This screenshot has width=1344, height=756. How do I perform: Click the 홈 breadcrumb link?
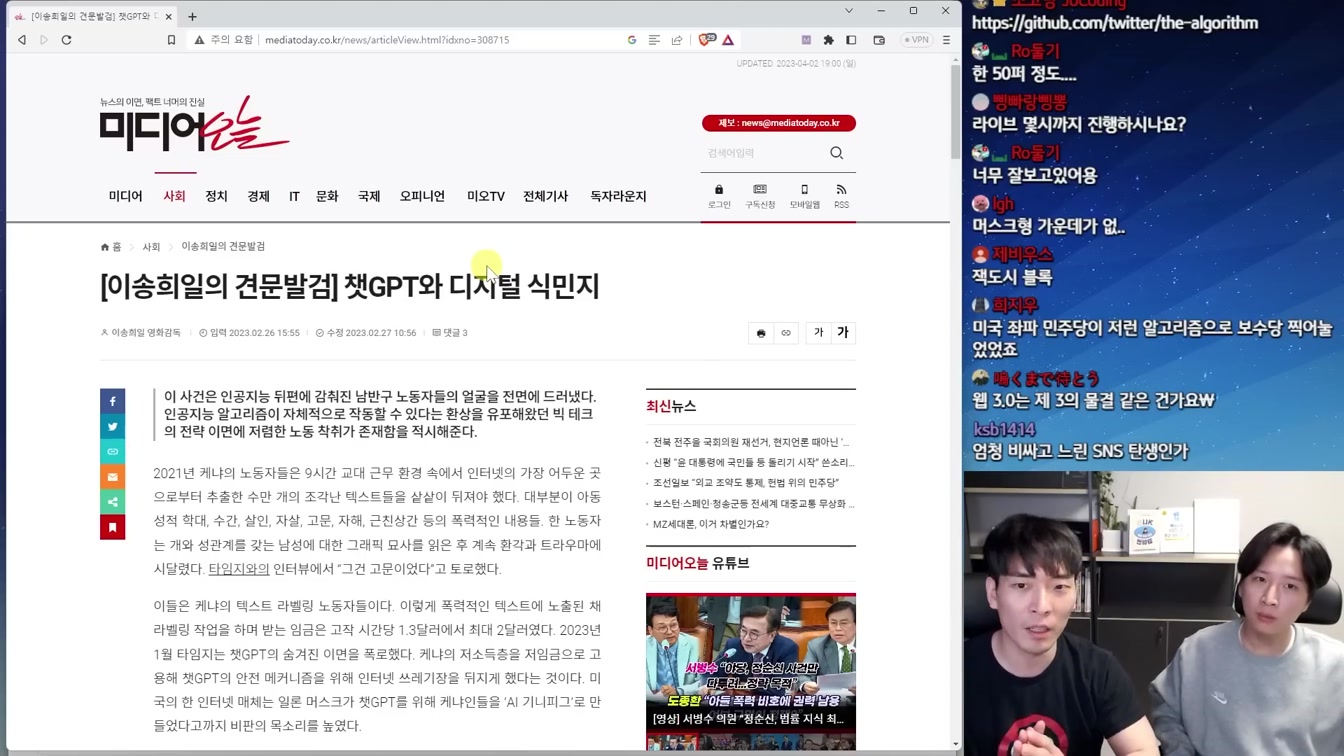[x=111, y=247]
